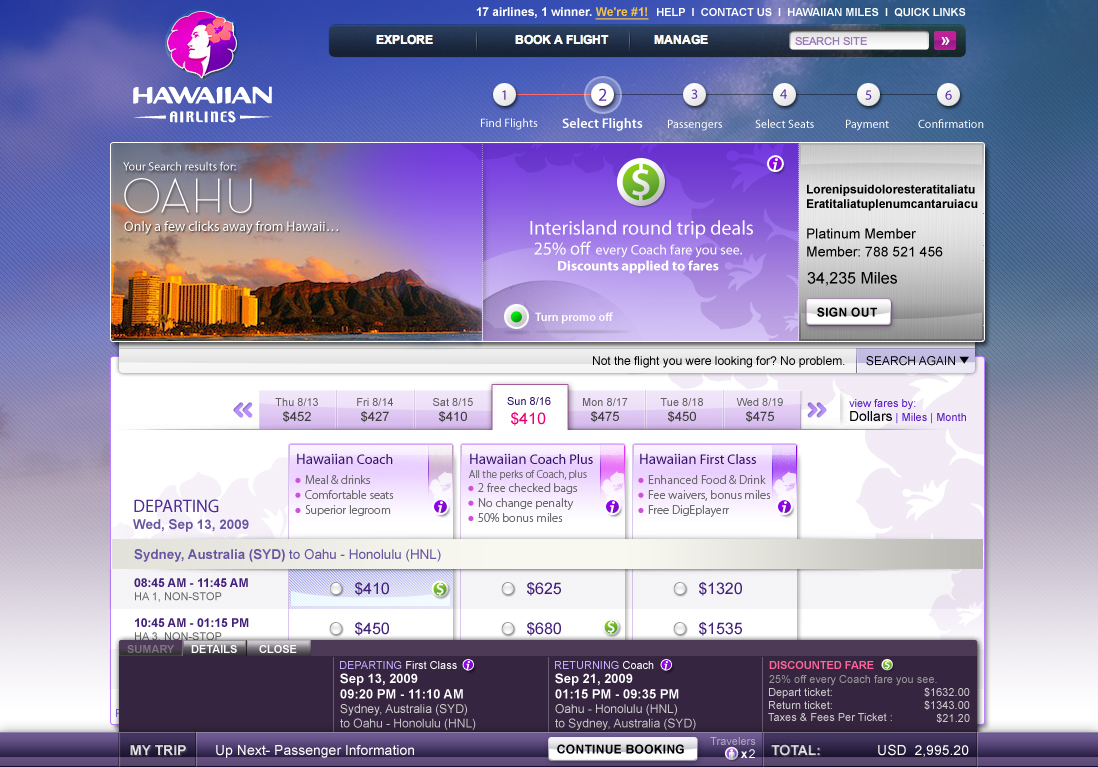Open the Help link
The image size is (1098, 767).
(670, 12)
